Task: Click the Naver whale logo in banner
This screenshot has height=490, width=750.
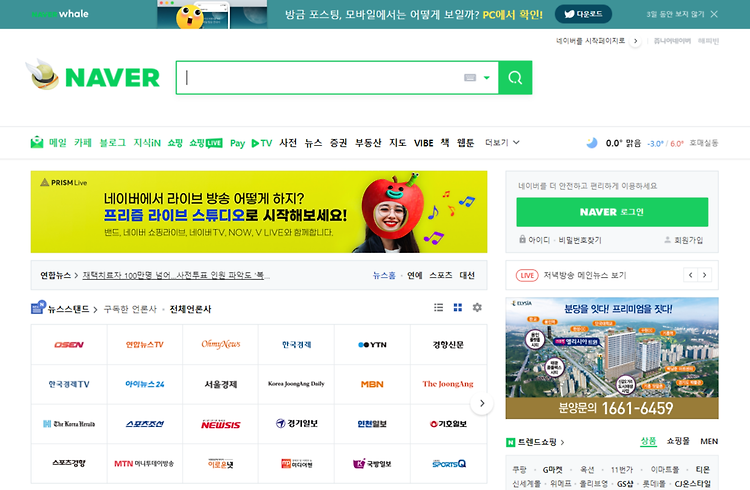Action: [x=60, y=14]
